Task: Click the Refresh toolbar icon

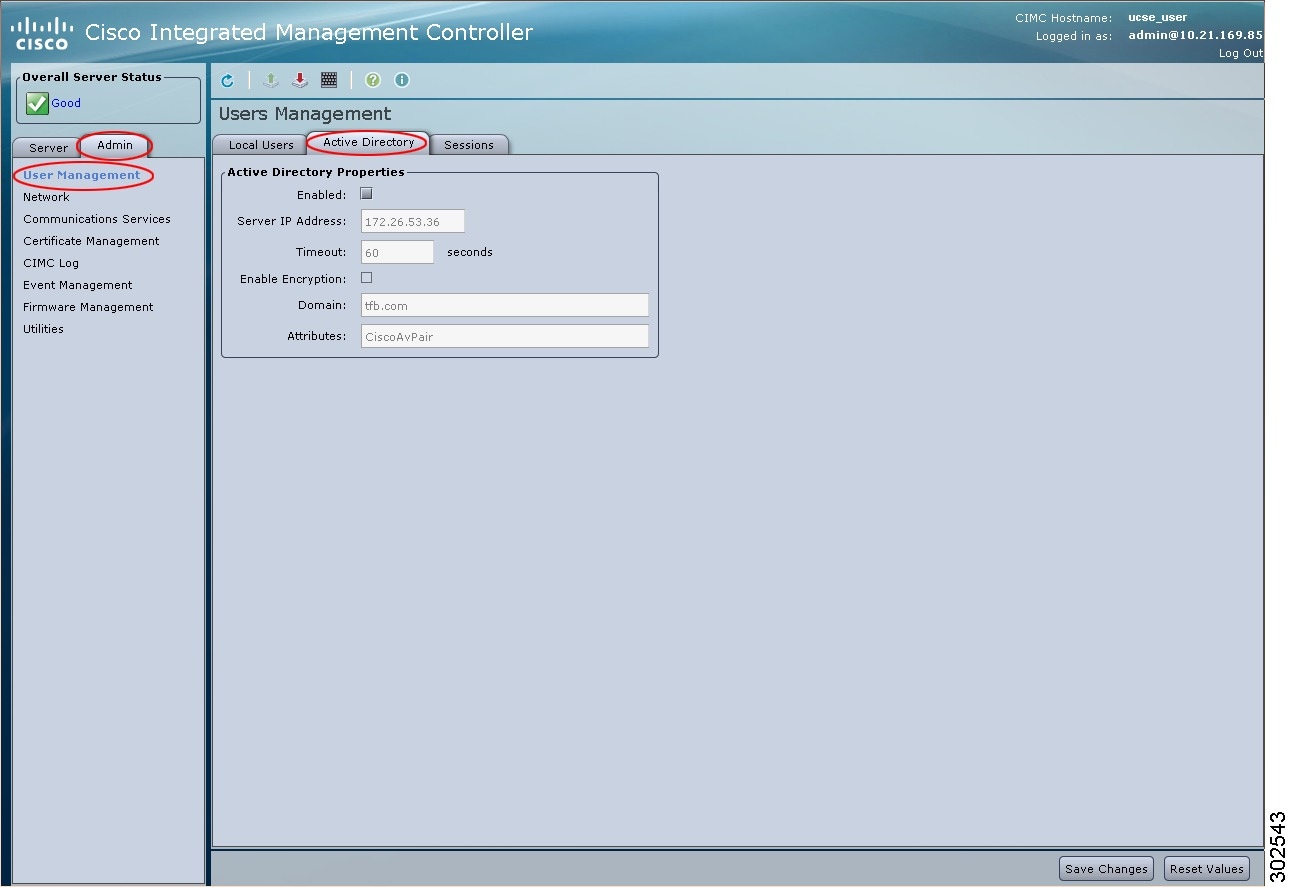Action: pyautogui.click(x=228, y=80)
